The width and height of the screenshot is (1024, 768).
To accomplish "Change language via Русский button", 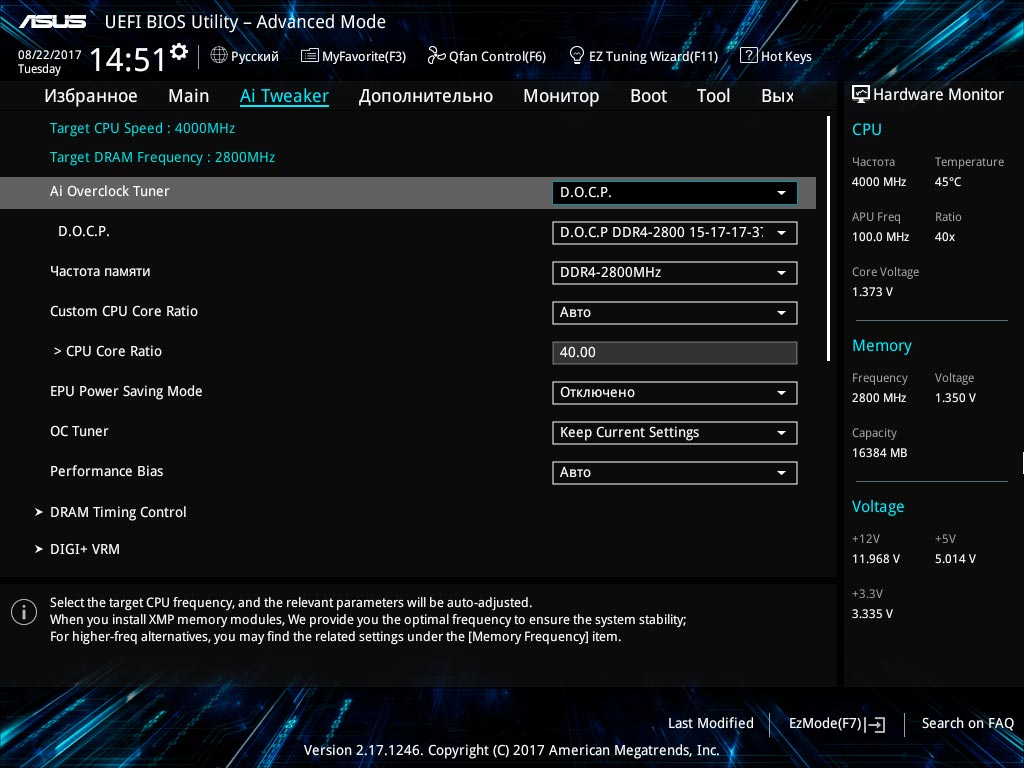I will click(245, 56).
